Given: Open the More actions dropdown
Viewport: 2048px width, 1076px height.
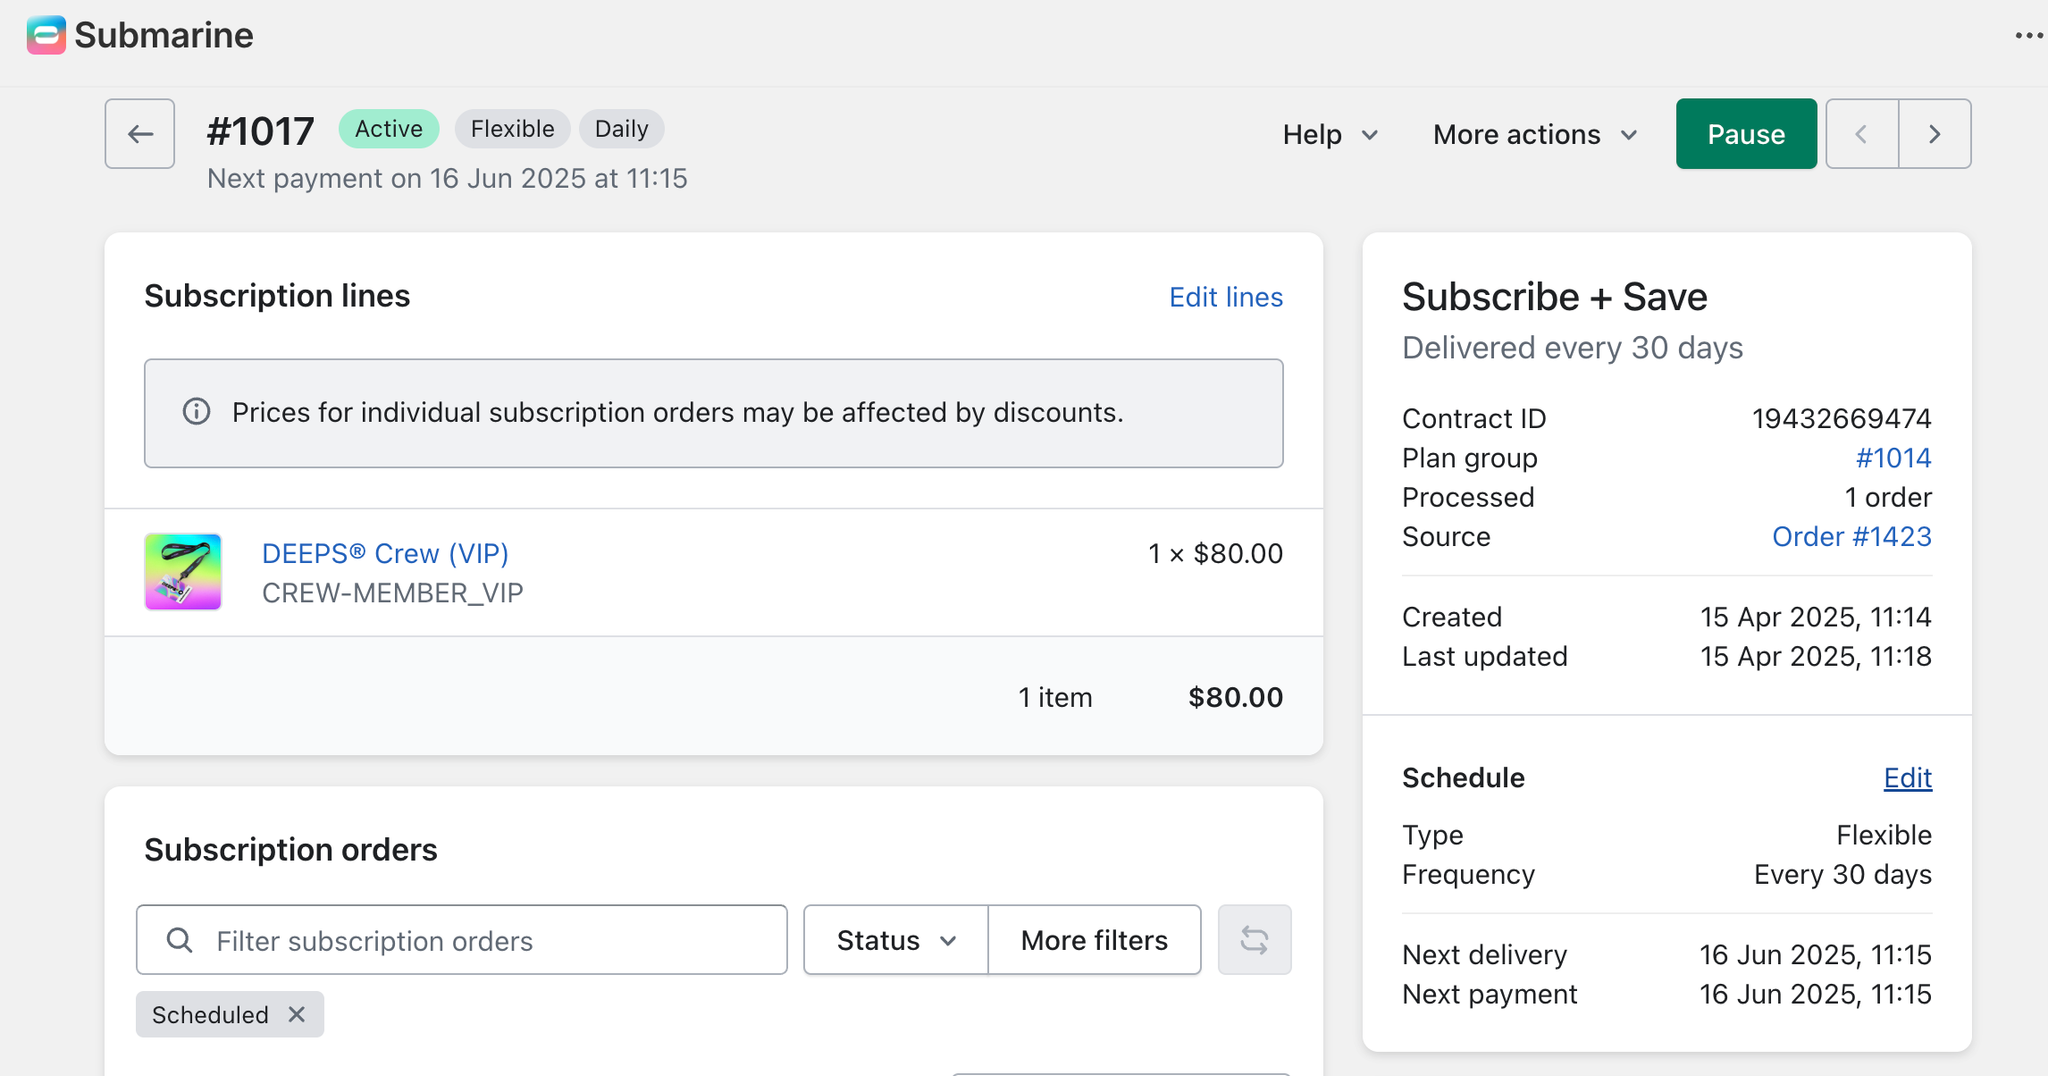Looking at the screenshot, I should coord(1535,134).
